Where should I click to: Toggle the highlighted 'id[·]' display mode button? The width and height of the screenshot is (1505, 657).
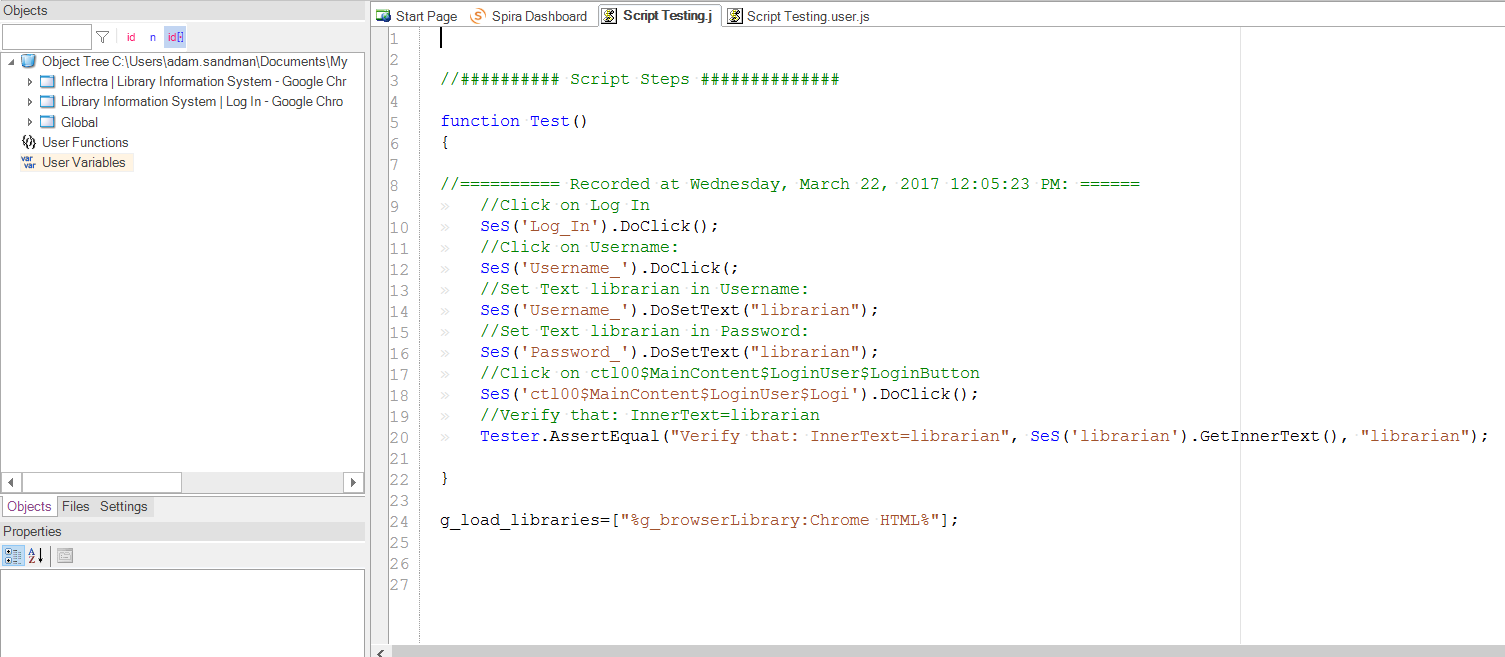[175, 37]
